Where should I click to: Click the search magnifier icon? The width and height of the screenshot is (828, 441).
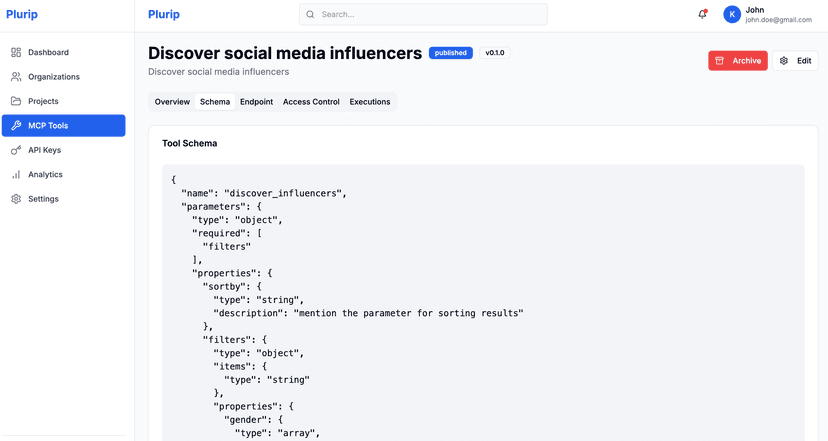pos(310,14)
